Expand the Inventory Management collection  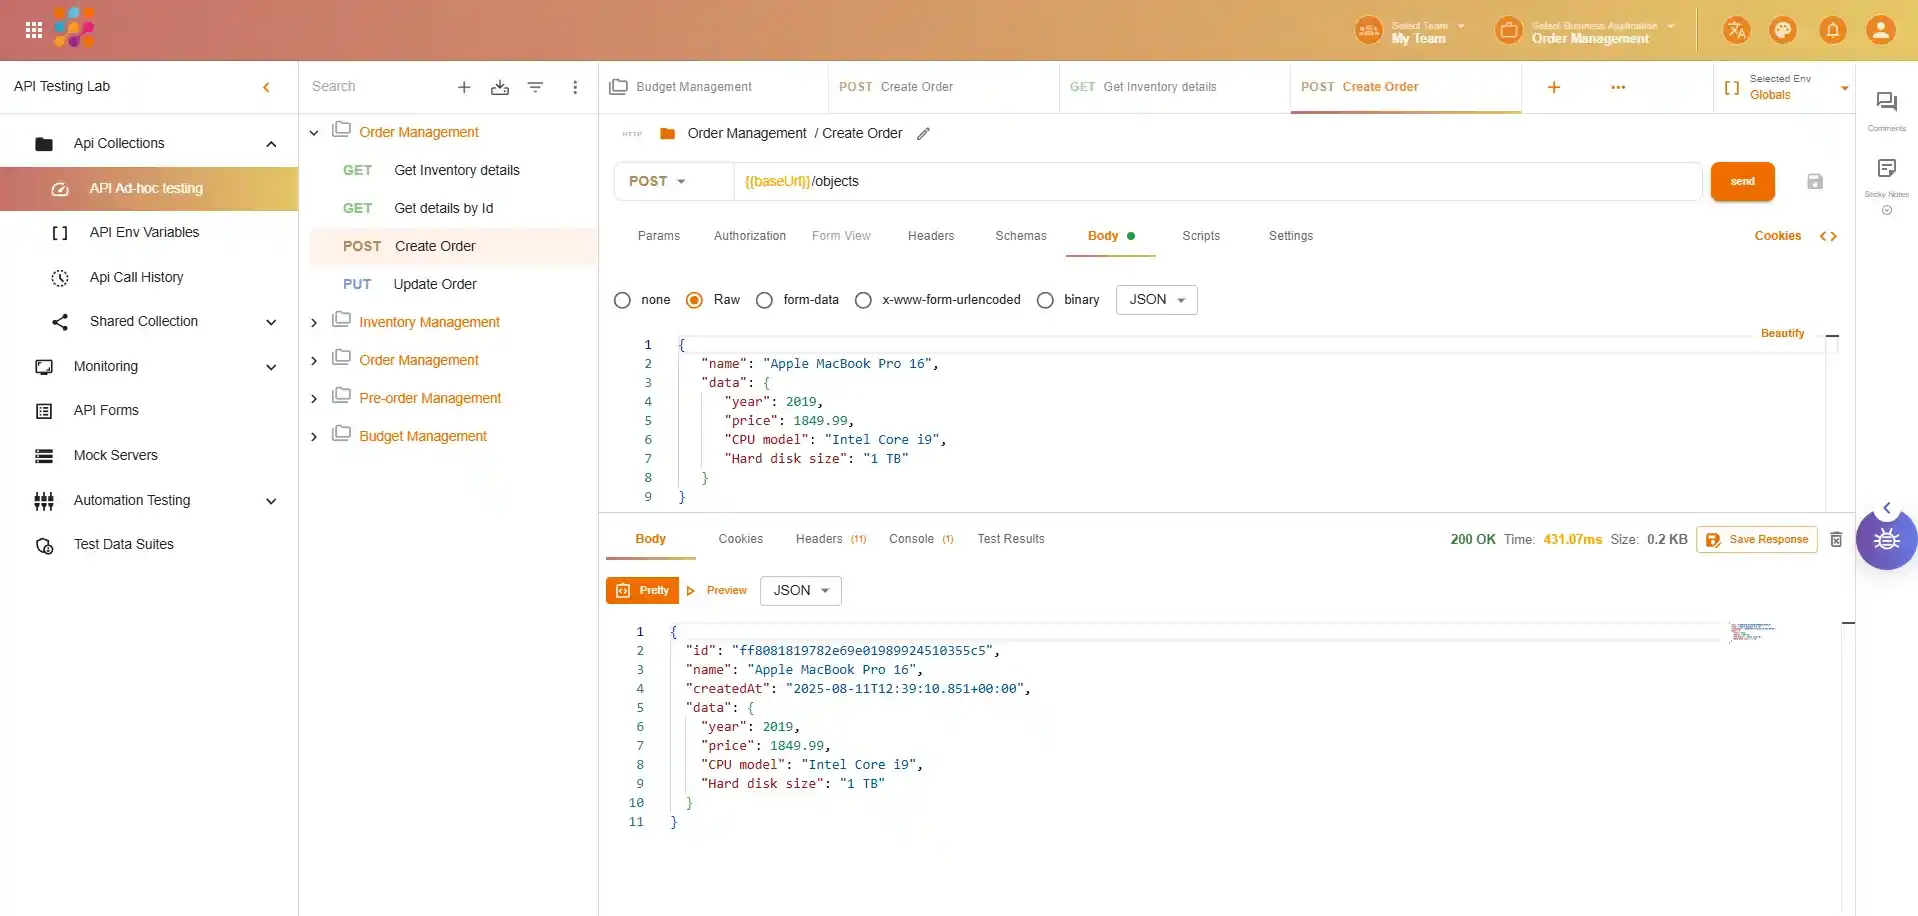point(314,323)
